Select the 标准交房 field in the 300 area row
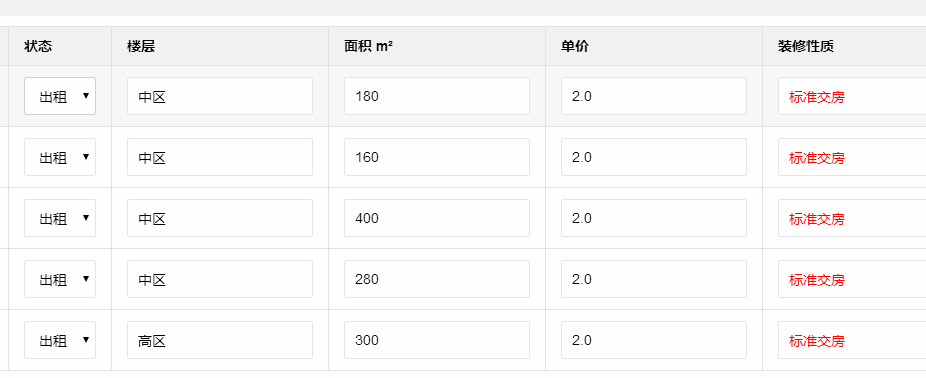The height and width of the screenshot is (378, 926). tap(852, 340)
